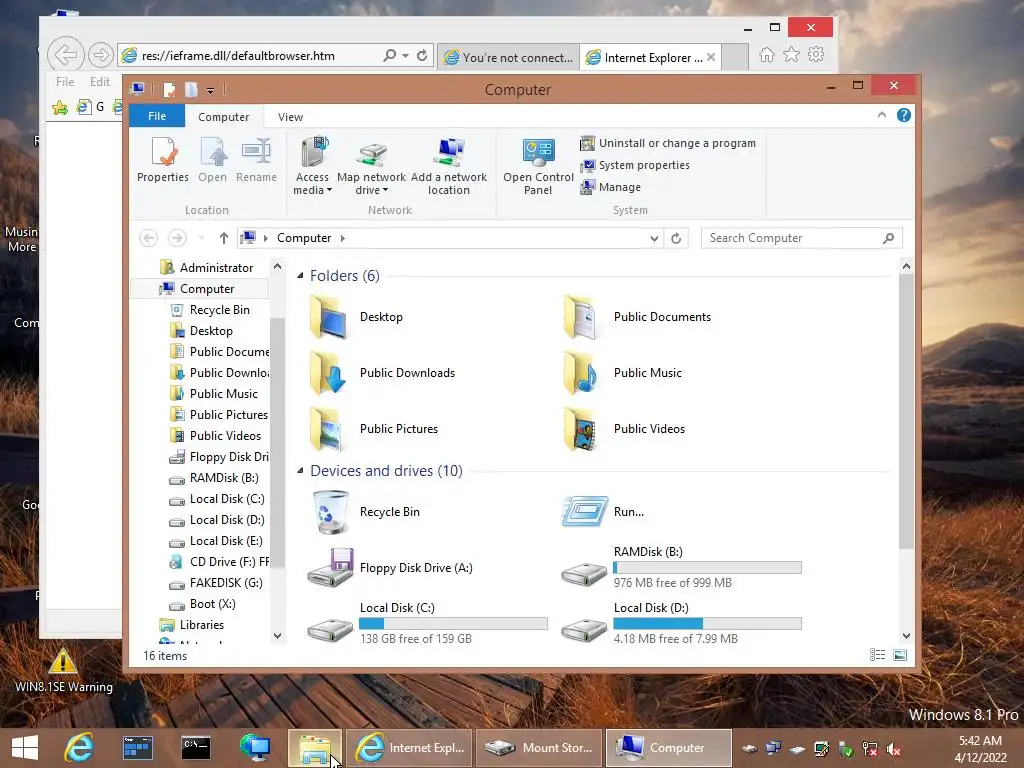Open the address bar history dropdown

(654, 238)
